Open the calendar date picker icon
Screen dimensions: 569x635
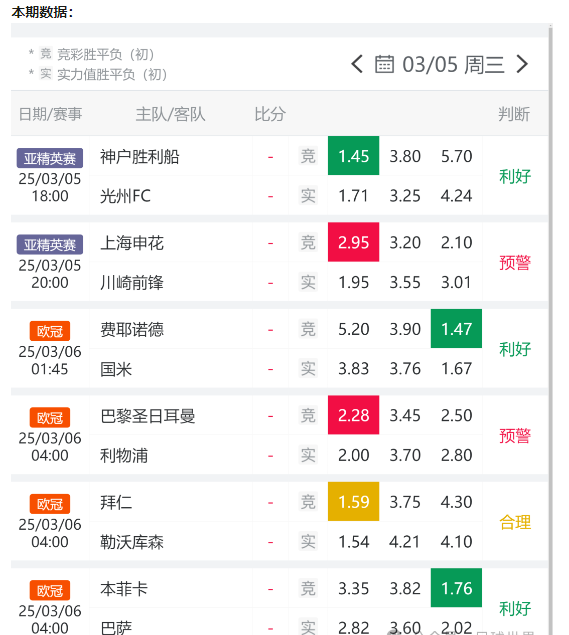(x=384, y=64)
